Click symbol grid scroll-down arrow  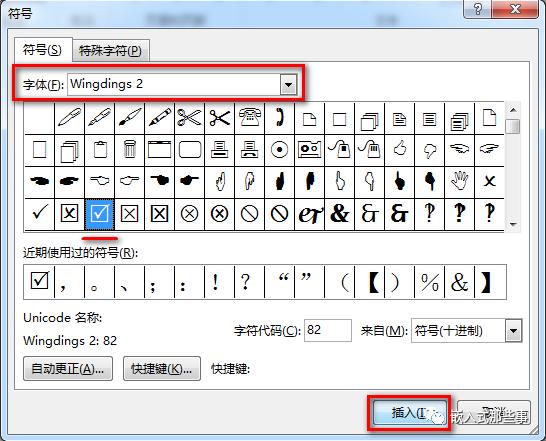[x=513, y=224]
